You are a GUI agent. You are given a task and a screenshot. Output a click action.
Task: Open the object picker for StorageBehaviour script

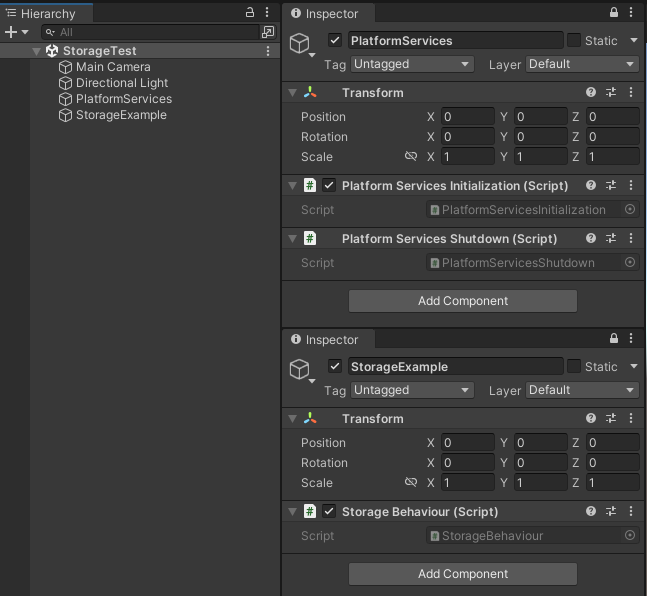point(630,535)
